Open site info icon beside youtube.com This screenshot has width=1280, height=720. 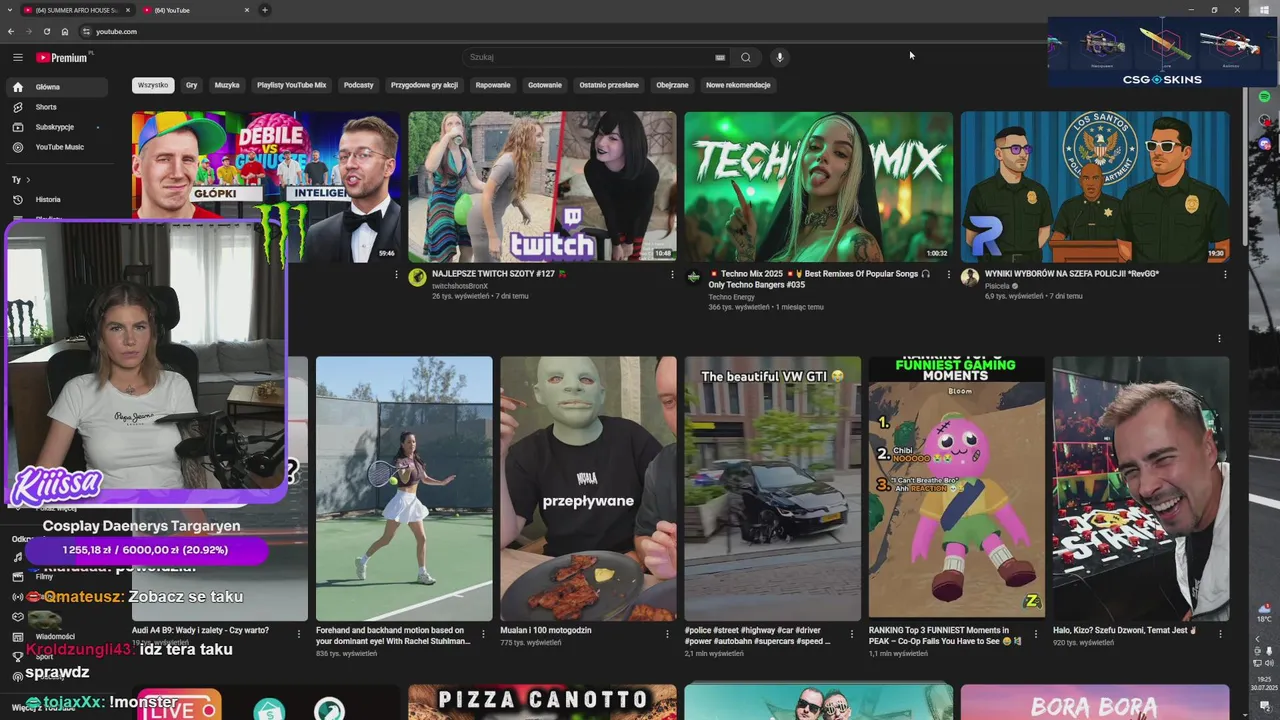click(86, 31)
